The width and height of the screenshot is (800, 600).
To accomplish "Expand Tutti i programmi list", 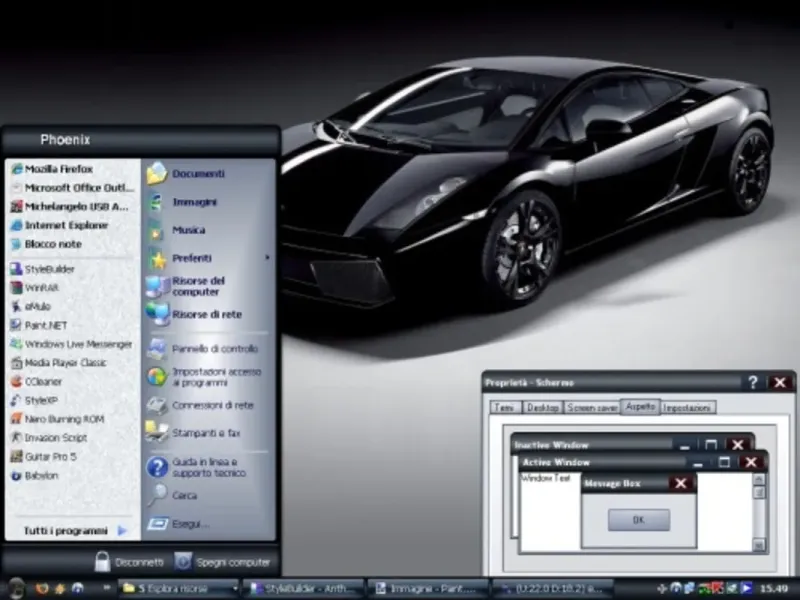I will click(x=75, y=530).
